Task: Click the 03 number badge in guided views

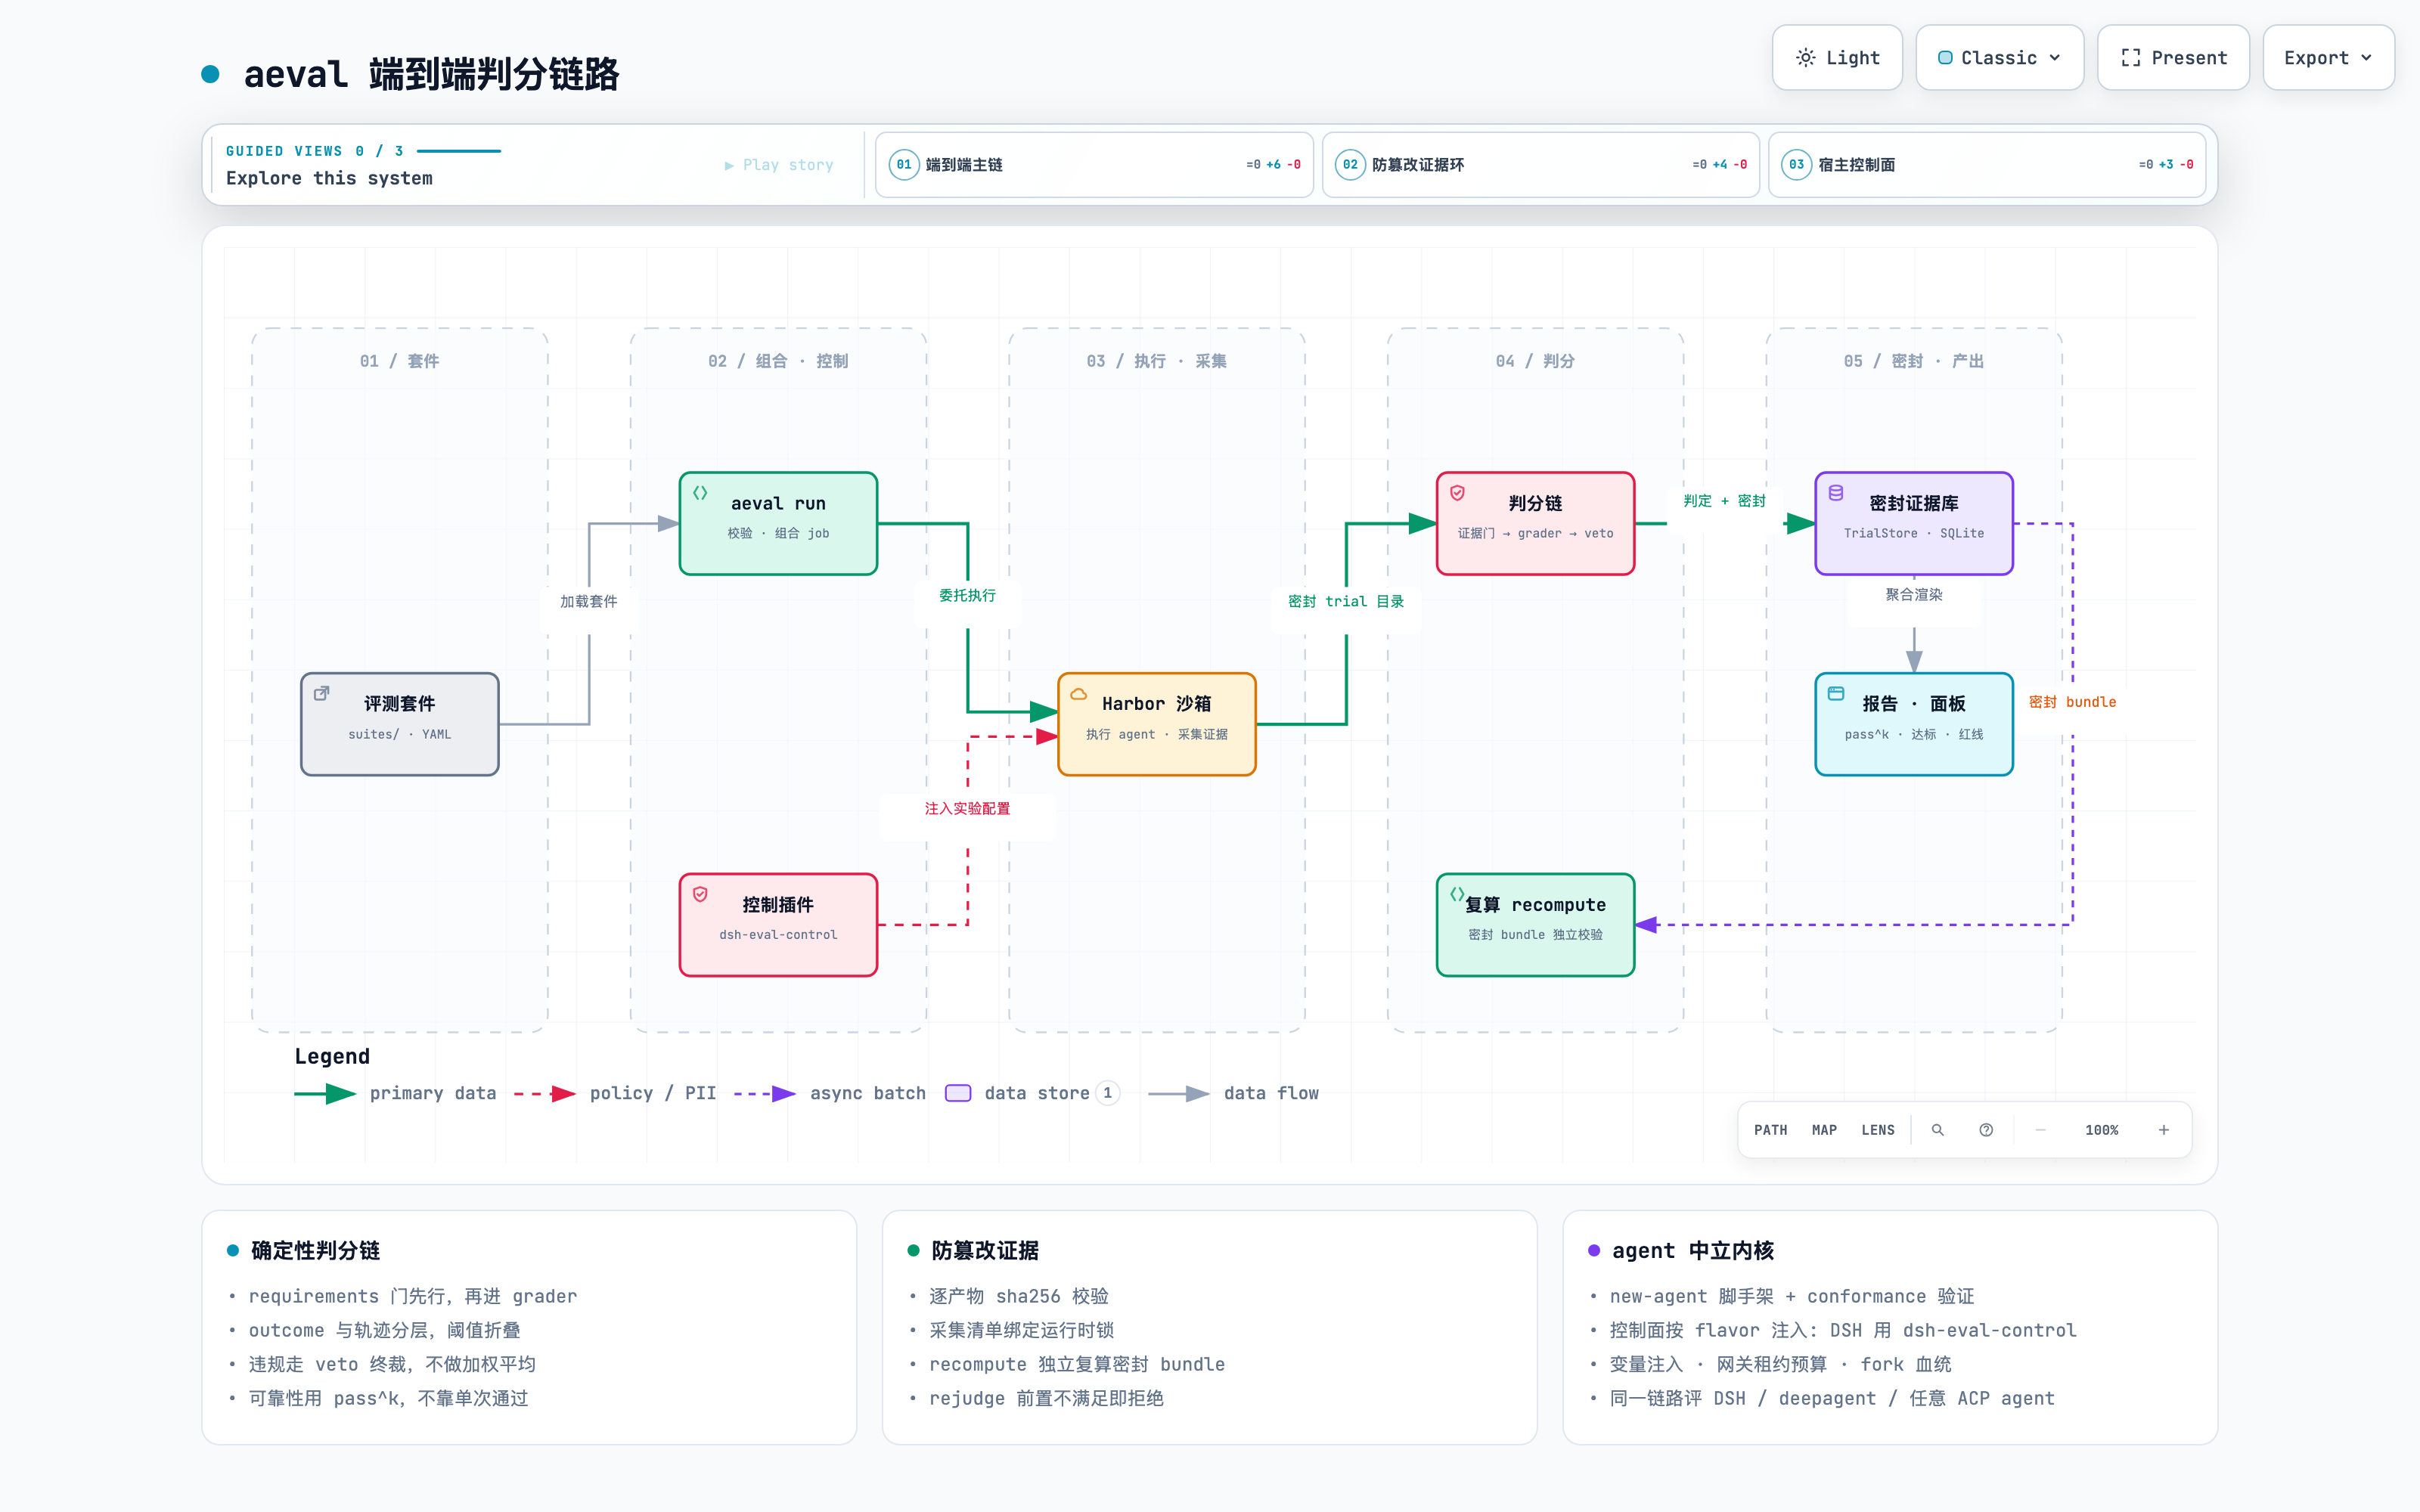Action: (x=1797, y=165)
